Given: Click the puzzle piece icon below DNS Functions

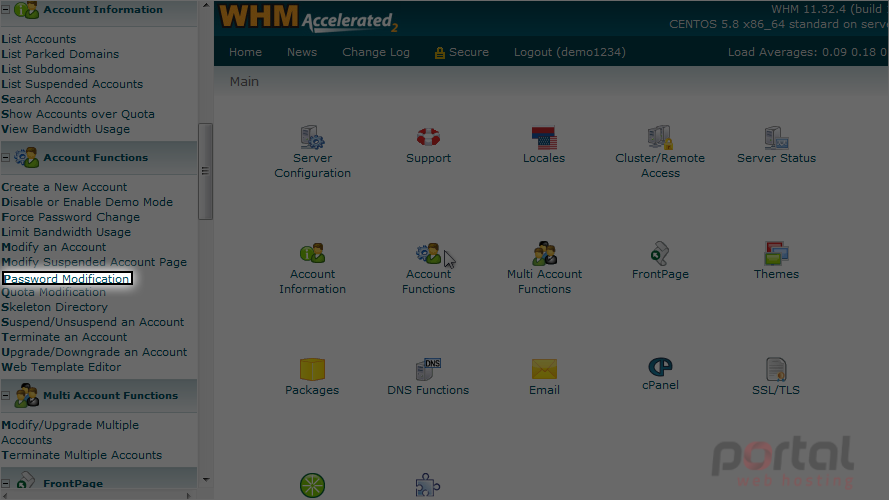Looking at the screenshot, I should click(x=428, y=485).
